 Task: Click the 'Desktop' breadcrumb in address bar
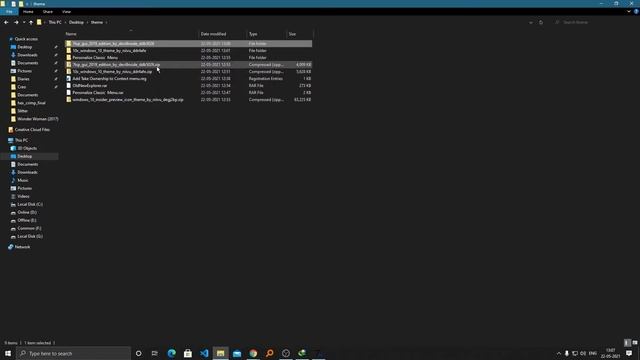76,22
